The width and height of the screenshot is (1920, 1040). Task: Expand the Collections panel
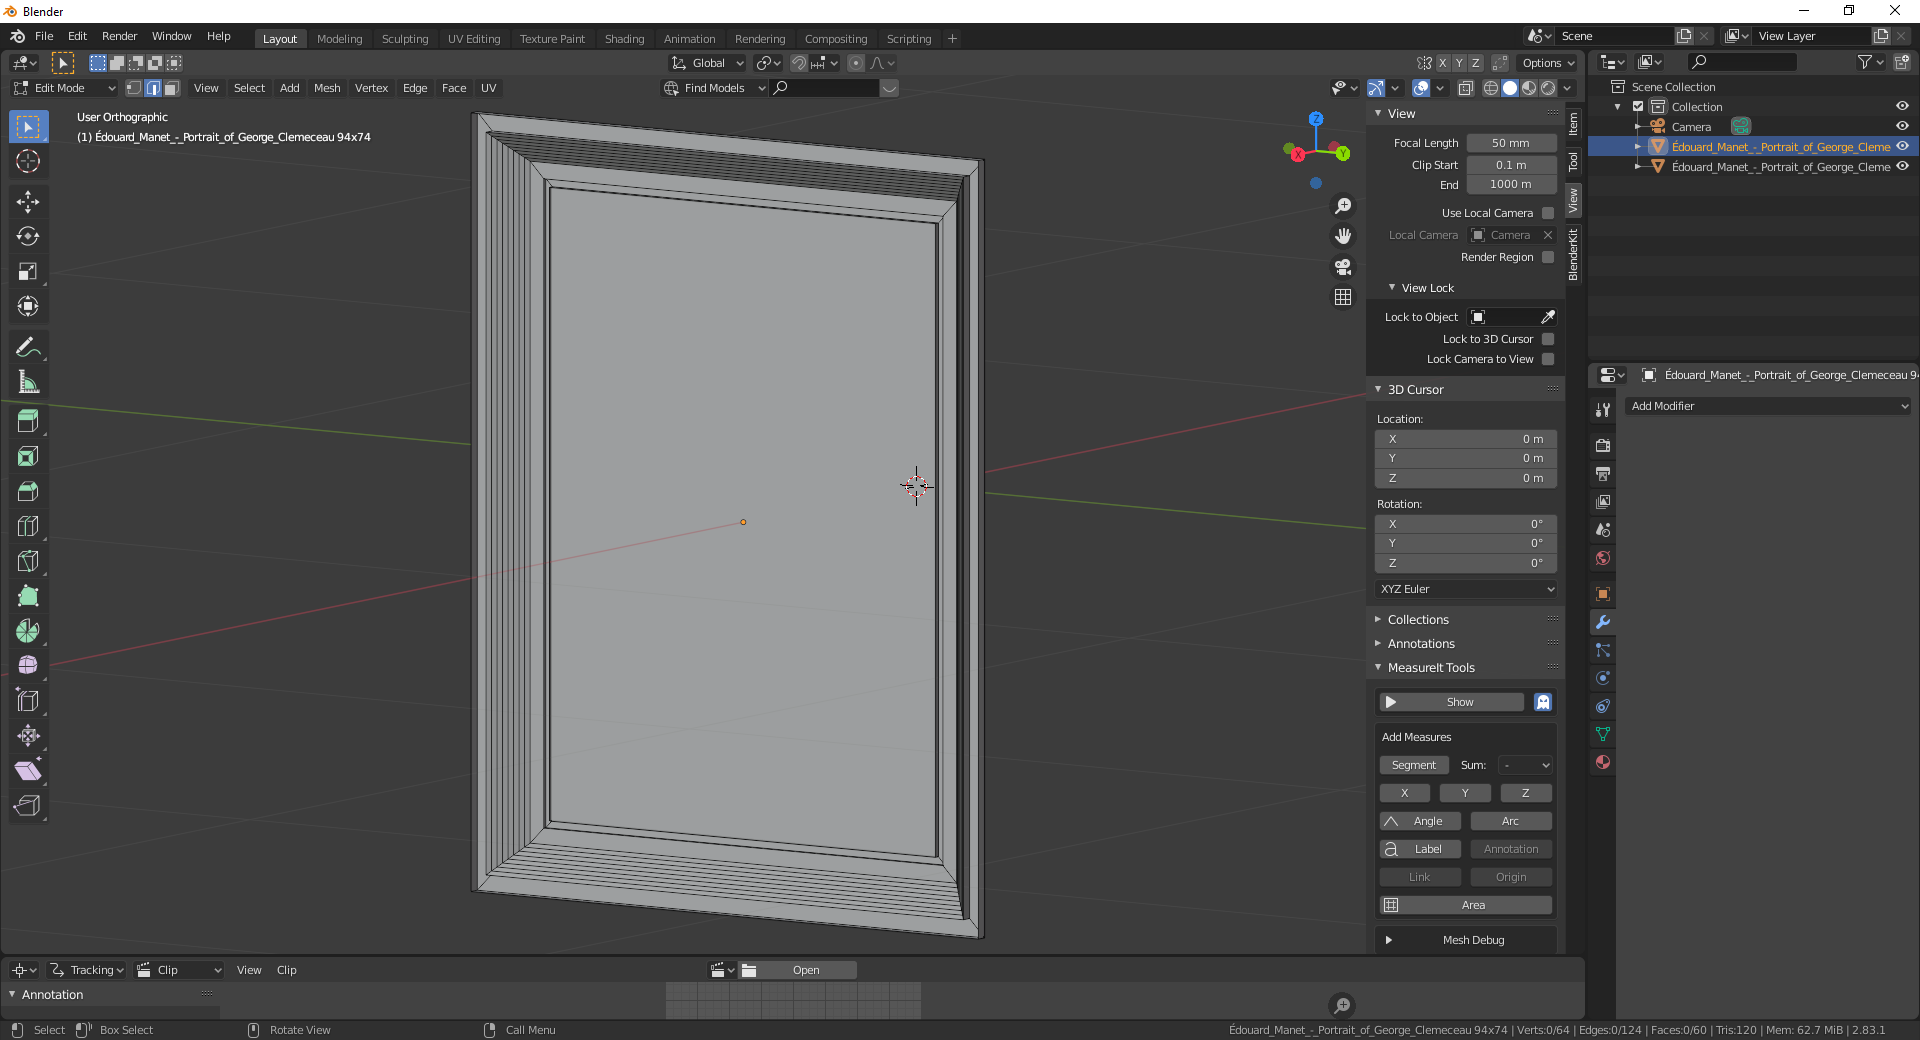pos(1417,620)
